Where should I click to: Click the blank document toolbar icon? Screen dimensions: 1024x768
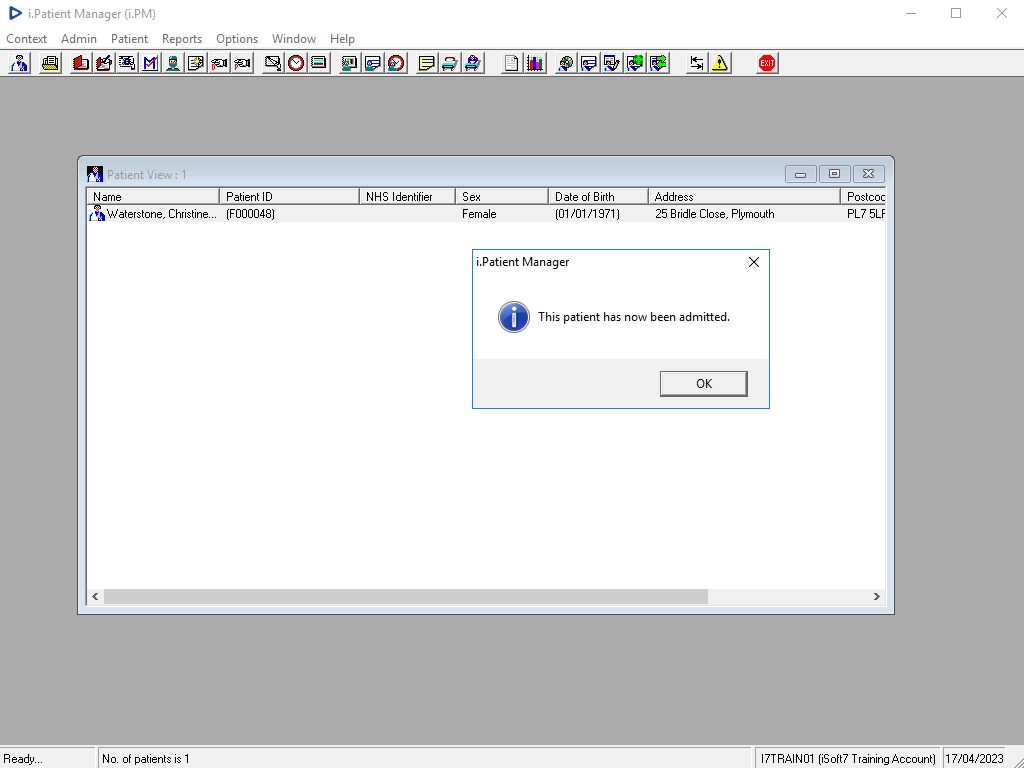(x=511, y=63)
